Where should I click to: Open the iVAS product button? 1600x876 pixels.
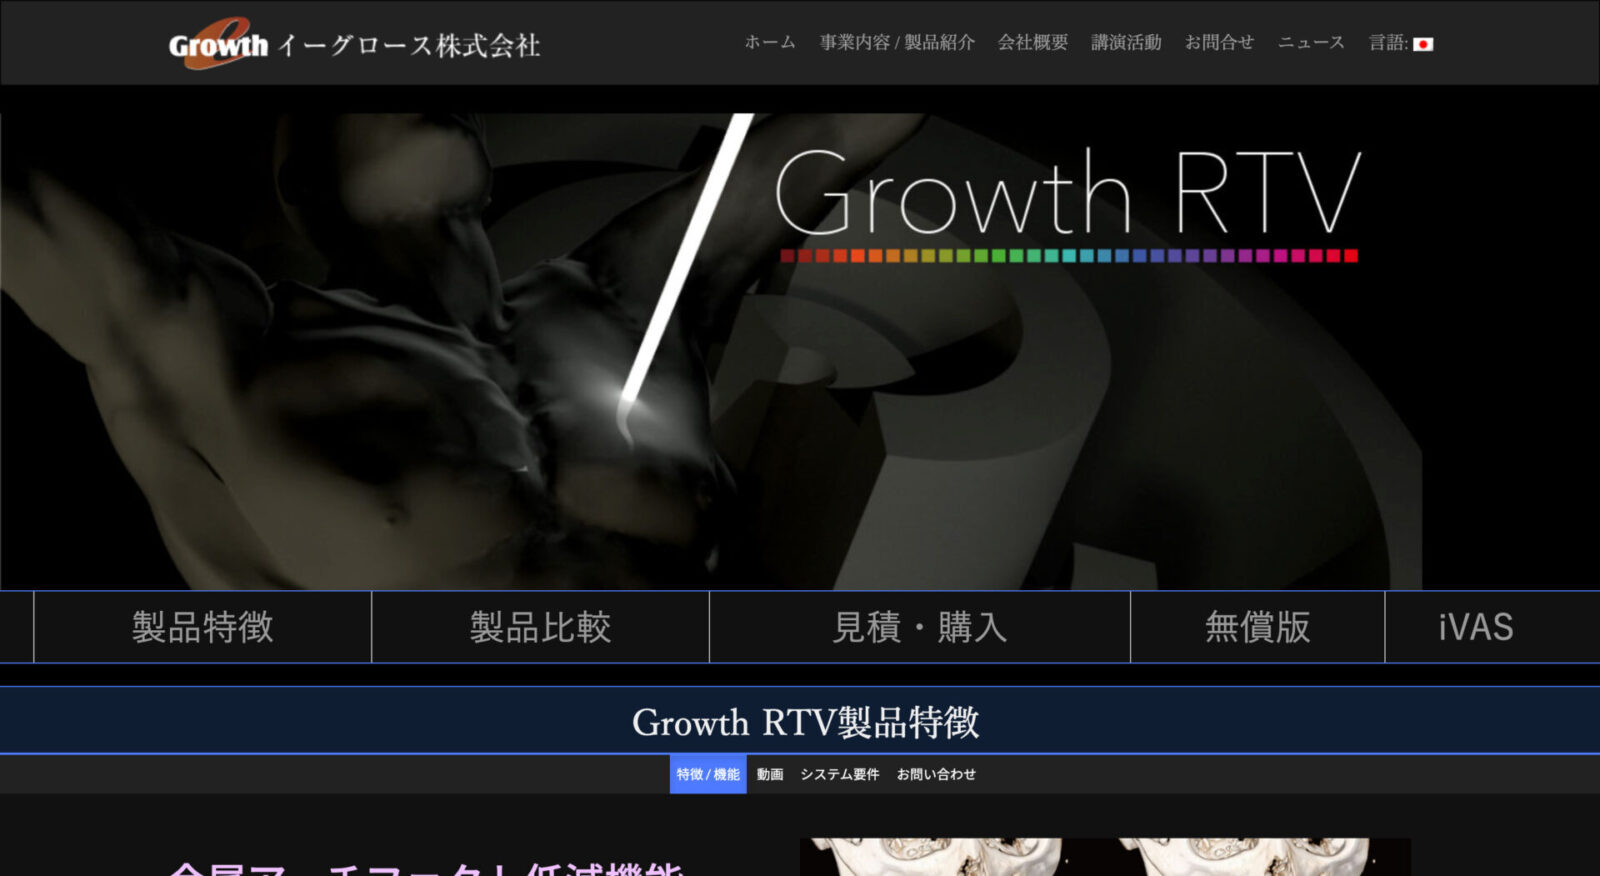click(1475, 627)
